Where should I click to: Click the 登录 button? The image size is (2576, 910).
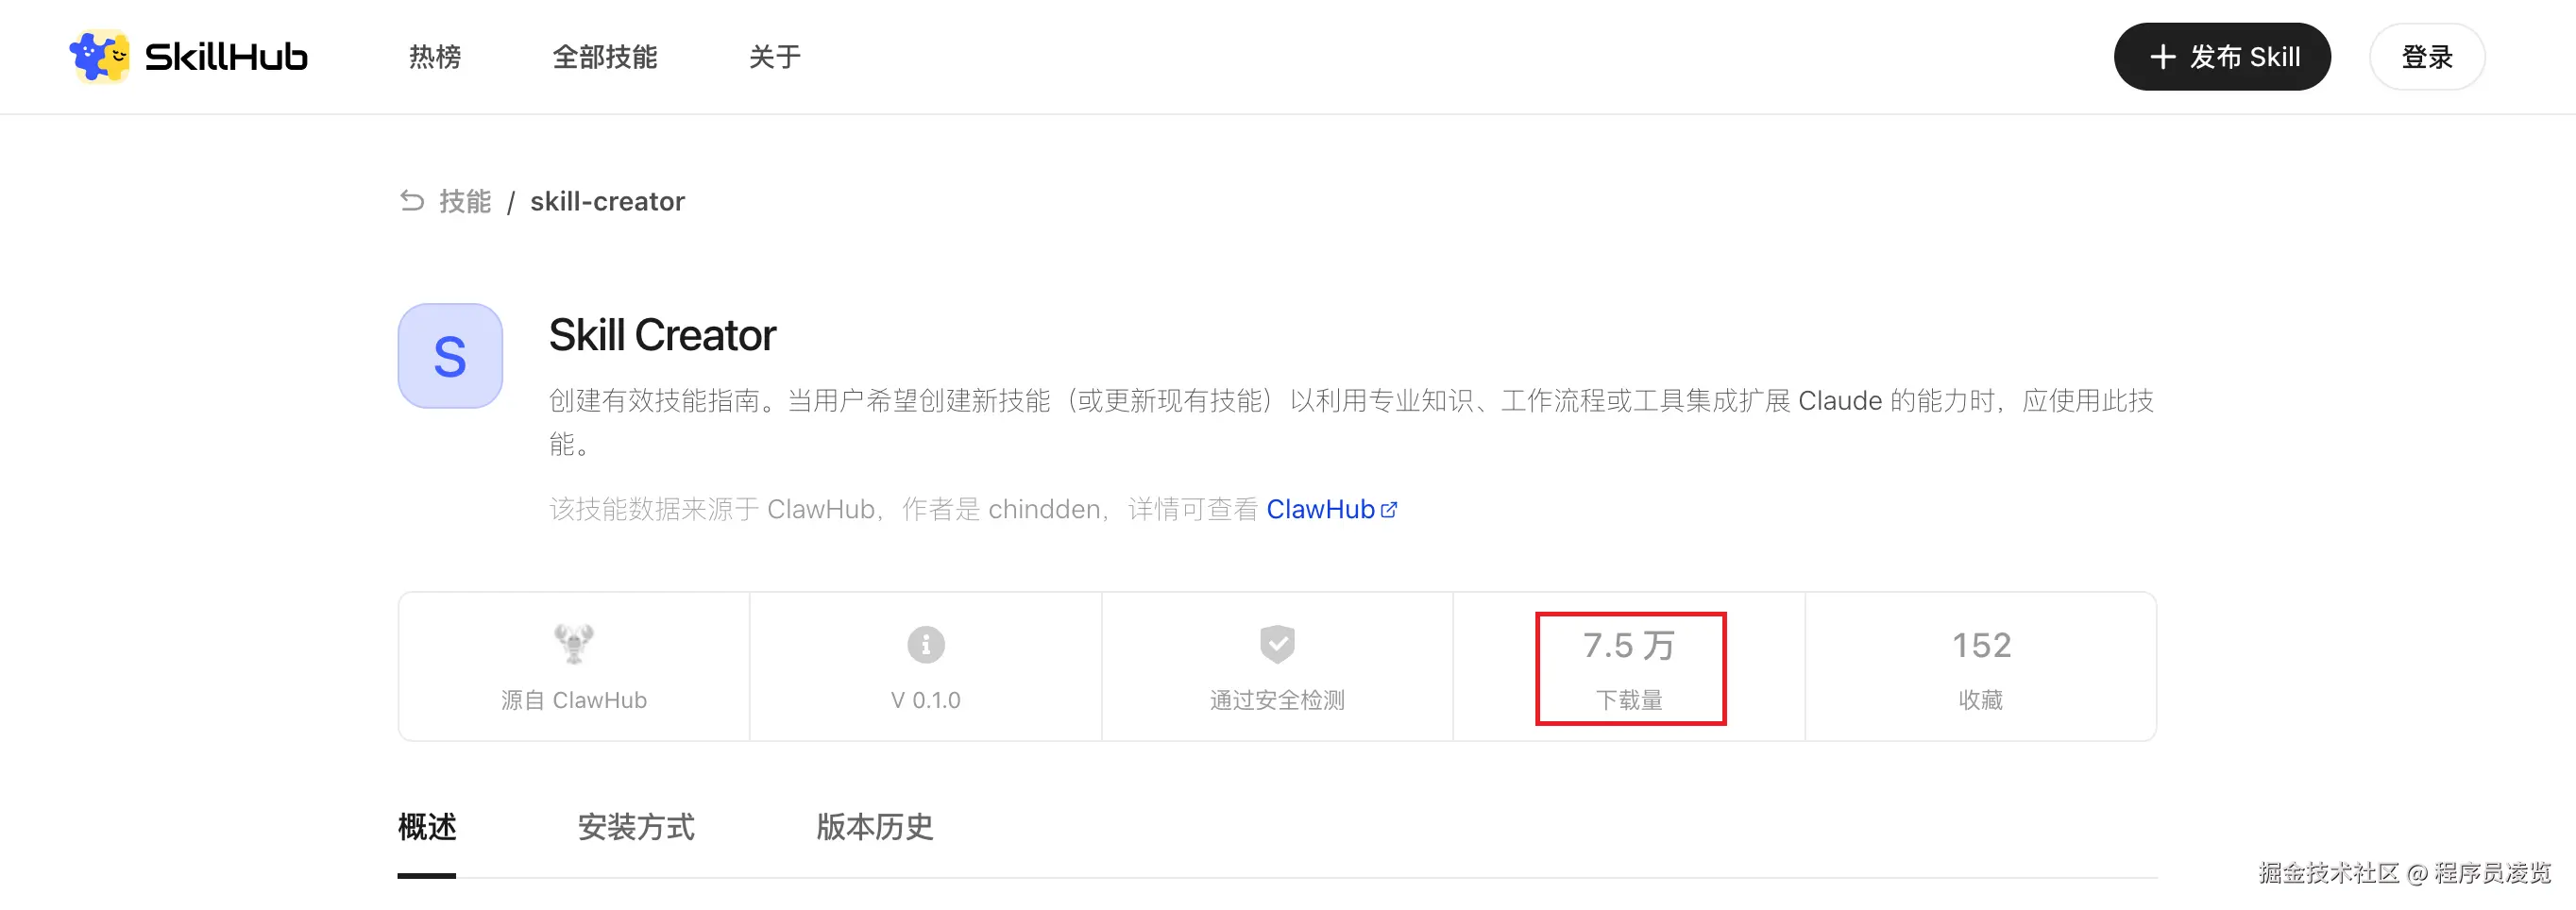coord(2427,57)
